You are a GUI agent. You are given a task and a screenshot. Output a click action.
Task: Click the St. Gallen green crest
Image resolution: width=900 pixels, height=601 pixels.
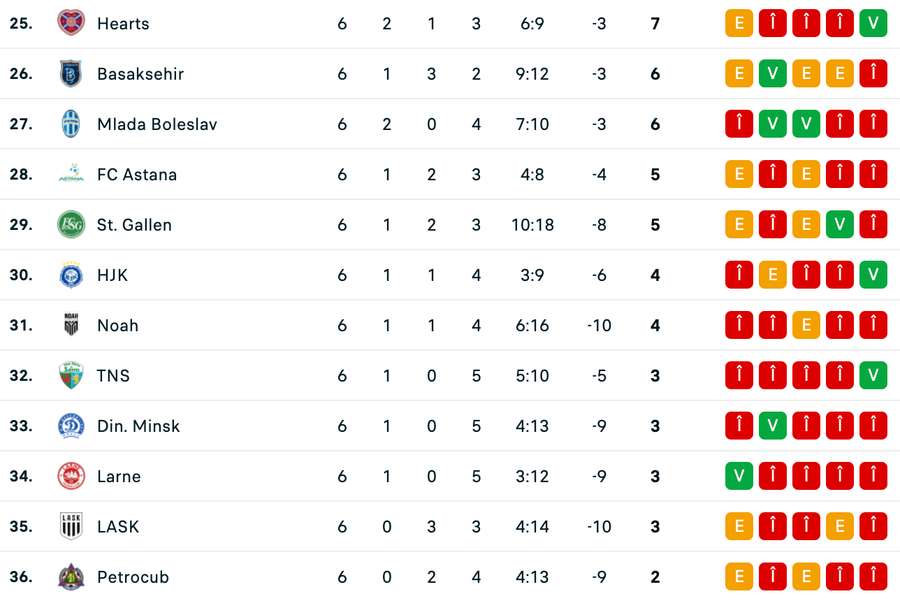tap(71, 225)
